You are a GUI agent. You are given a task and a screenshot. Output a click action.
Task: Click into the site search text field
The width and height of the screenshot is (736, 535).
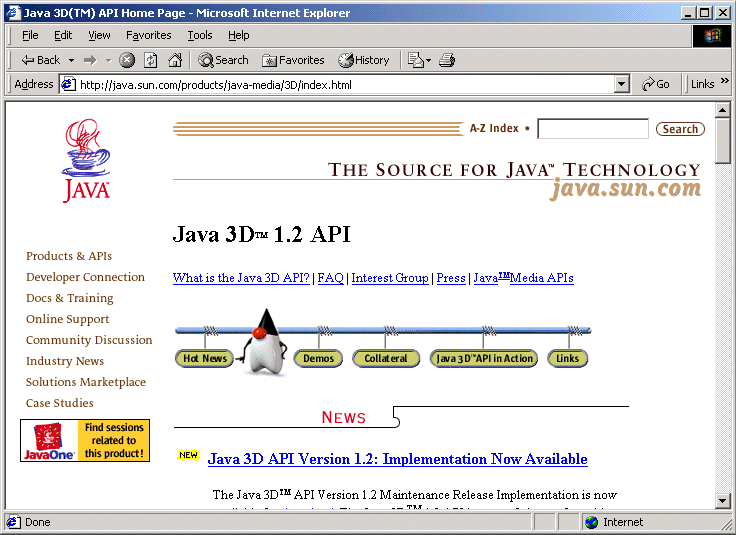[x=593, y=129]
